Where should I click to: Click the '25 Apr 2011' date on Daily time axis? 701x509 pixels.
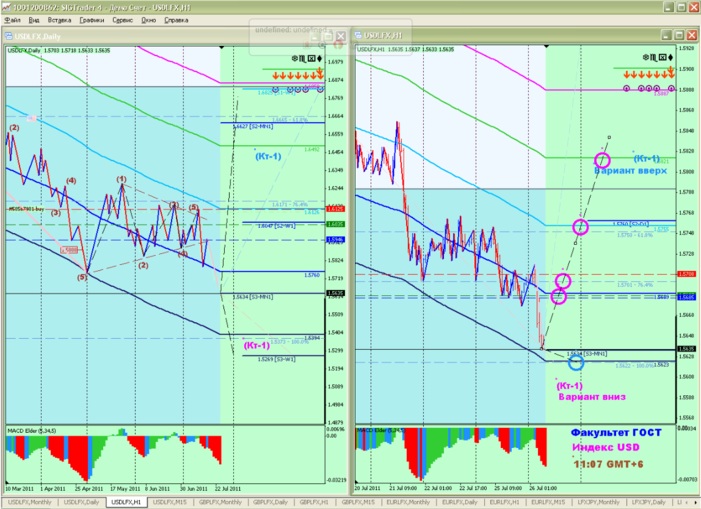click(x=89, y=488)
